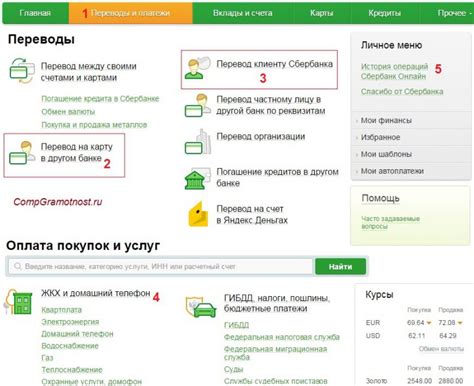The image size is (474, 386).
Task: Open Федеральная налоговая служба link
Action: (x=282, y=337)
